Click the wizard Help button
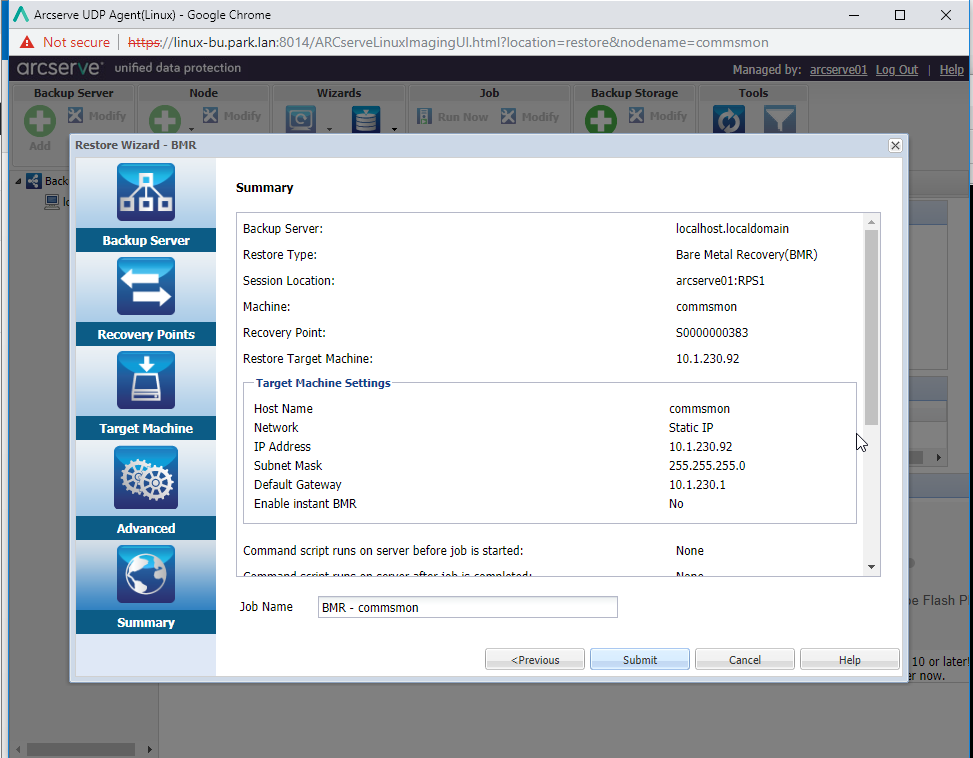973x758 pixels. tap(850, 659)
